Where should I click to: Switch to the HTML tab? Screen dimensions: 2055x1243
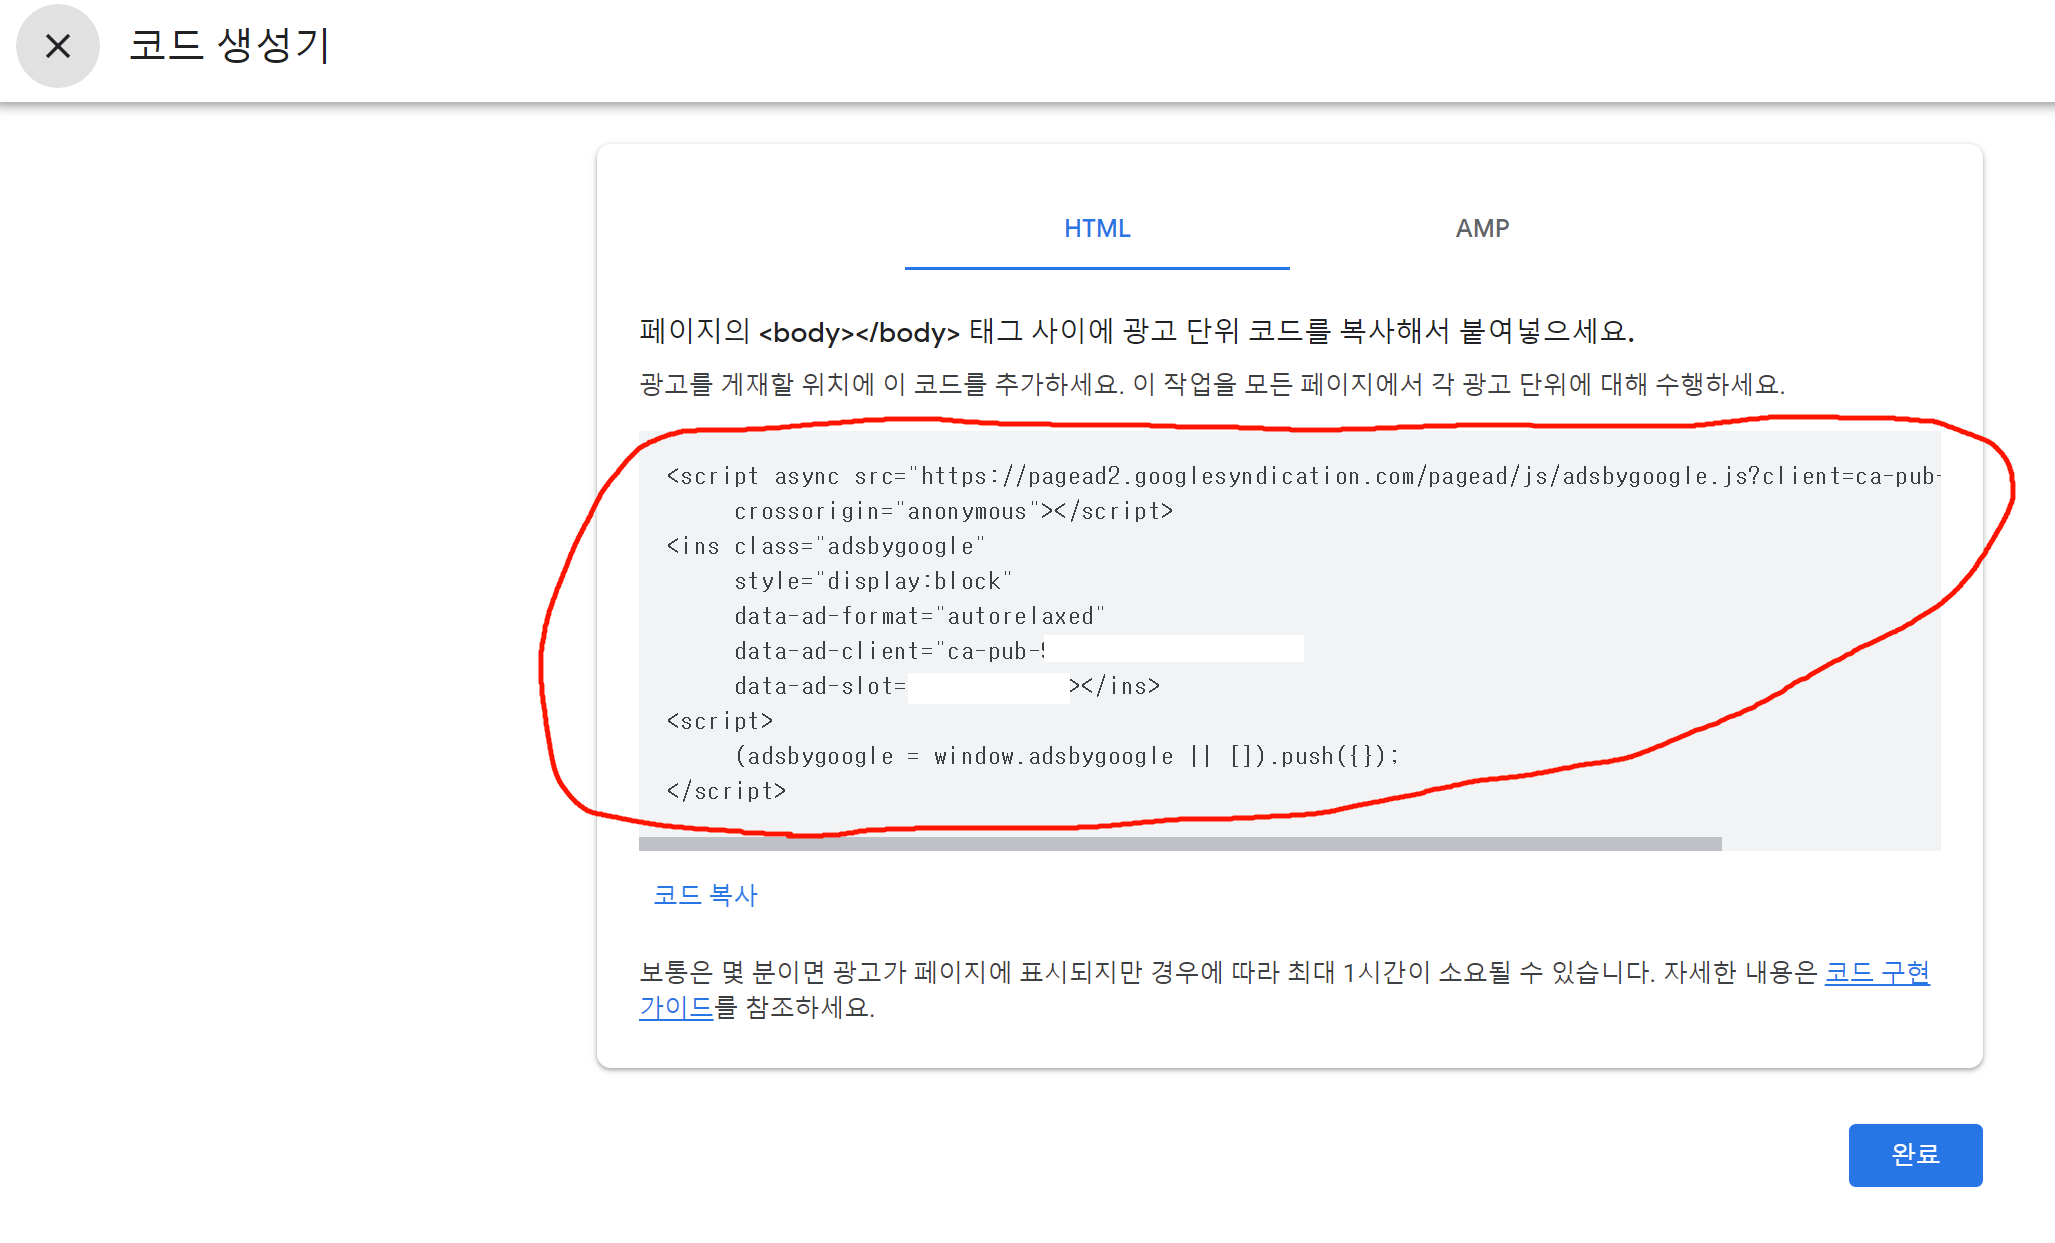coord(1097,229)
